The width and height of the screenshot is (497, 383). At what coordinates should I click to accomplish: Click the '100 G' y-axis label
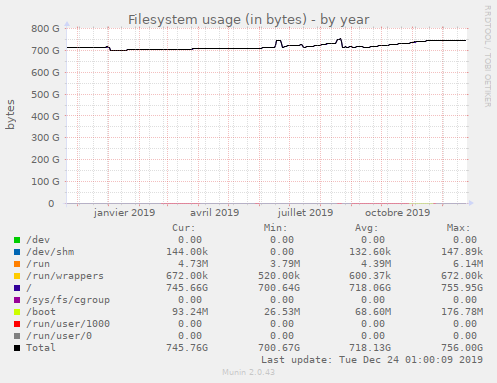click(x=45, y=182)
